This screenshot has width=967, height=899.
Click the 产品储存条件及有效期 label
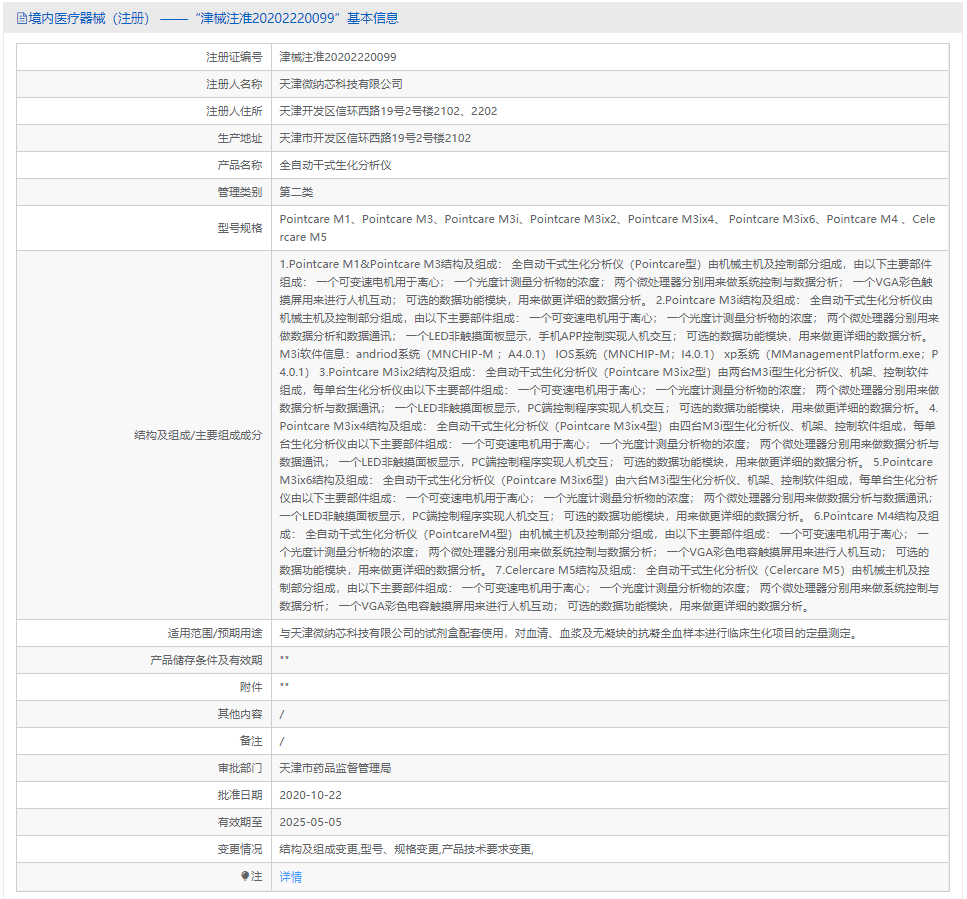click(x=207, y=660)
